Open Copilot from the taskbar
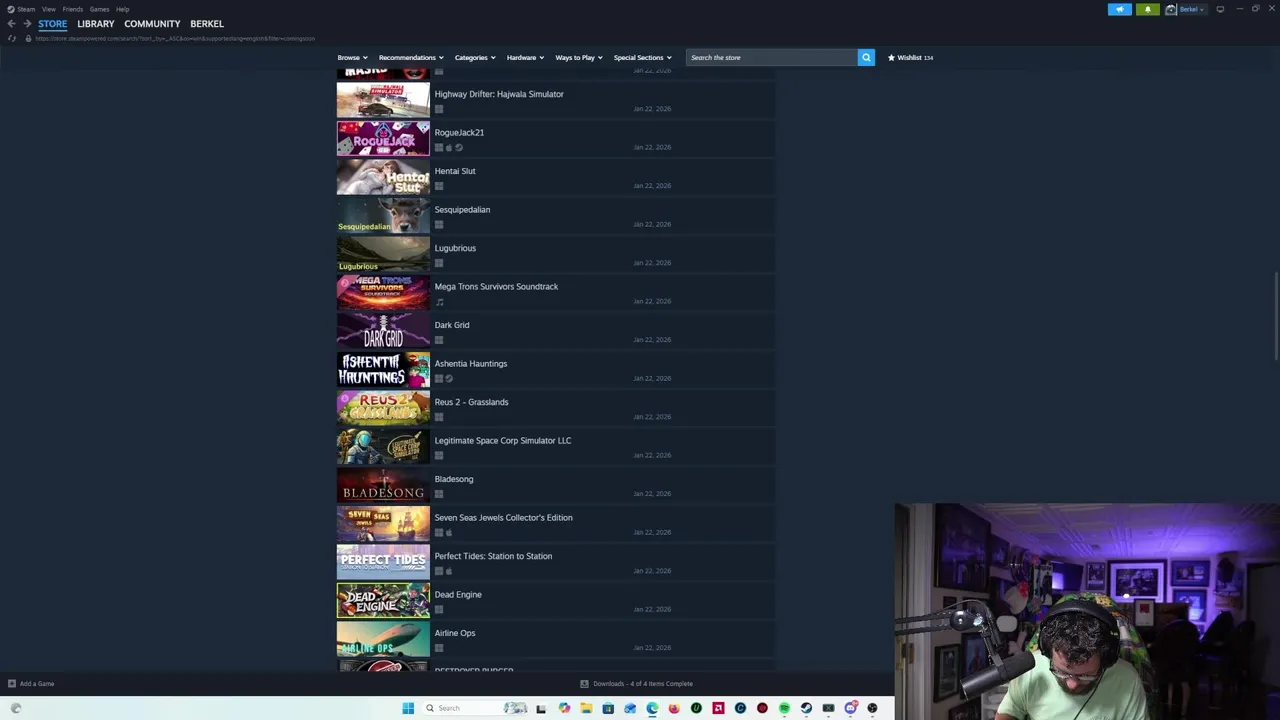The height and width of the screenshot is (720, 1280). click(564, 708)
